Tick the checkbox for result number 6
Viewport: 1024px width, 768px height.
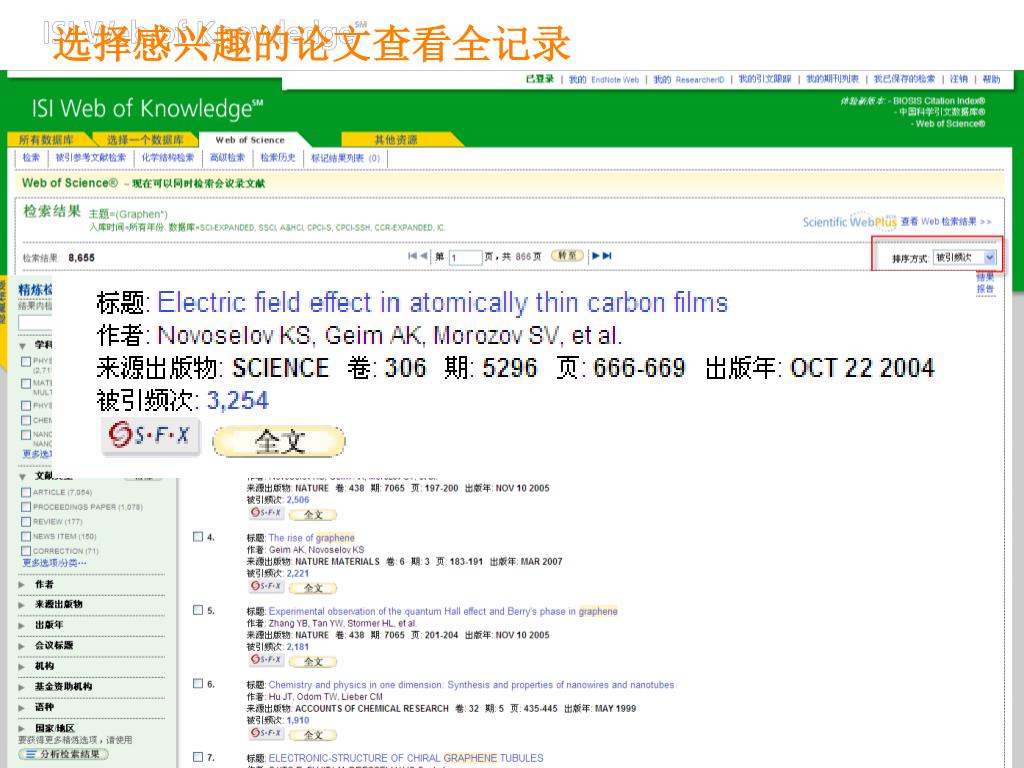click(x=198, y=684)
